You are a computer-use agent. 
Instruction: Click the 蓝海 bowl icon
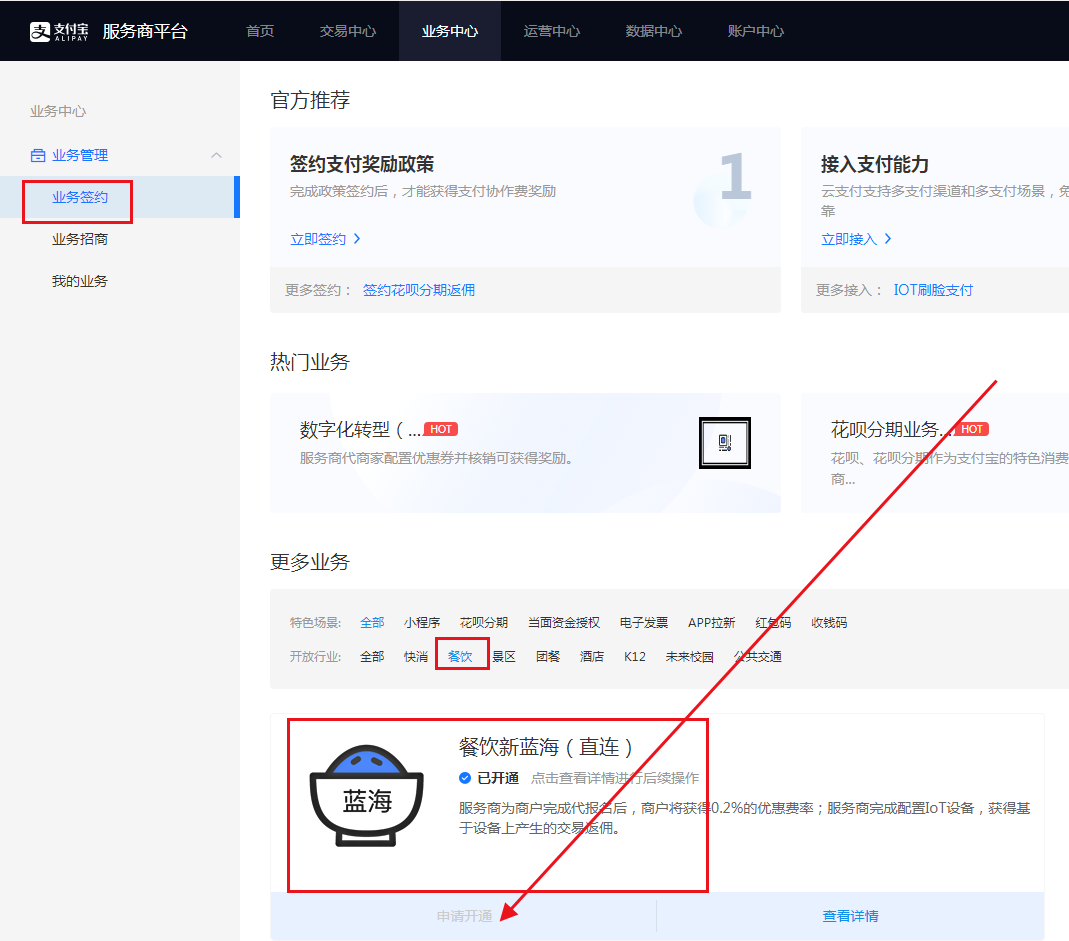(x=367, y=795)
